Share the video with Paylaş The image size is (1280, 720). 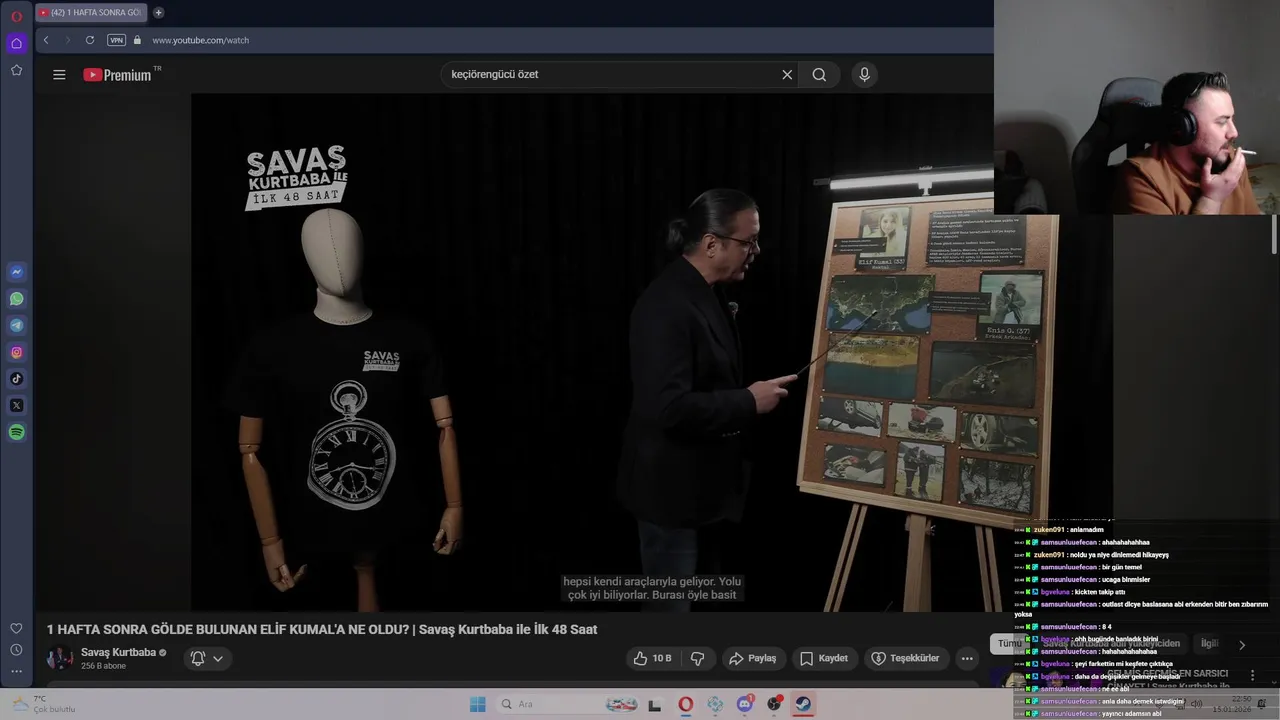point(752,658)
